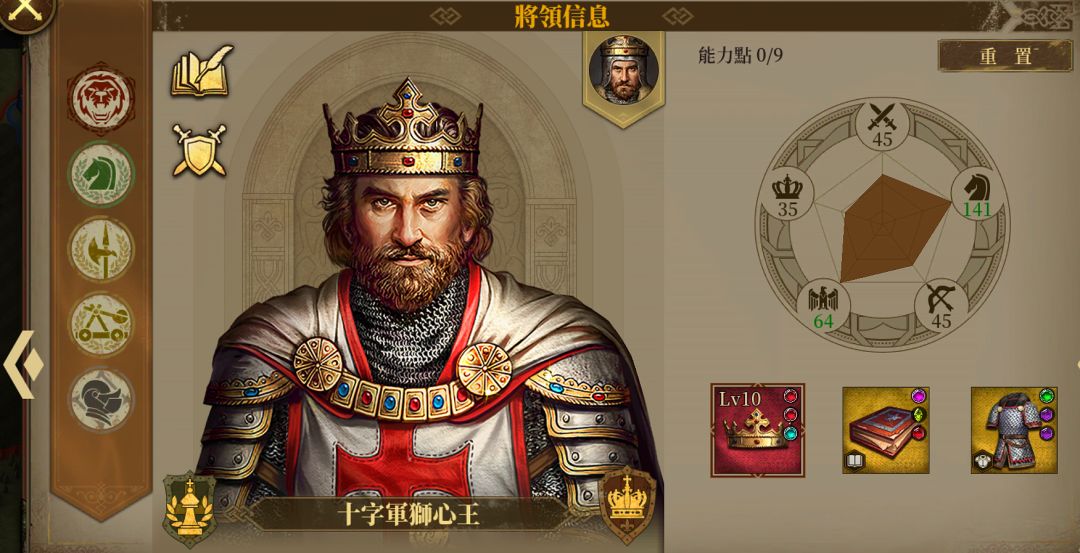Select the lion emblem sidebar tab

(101, 98)
